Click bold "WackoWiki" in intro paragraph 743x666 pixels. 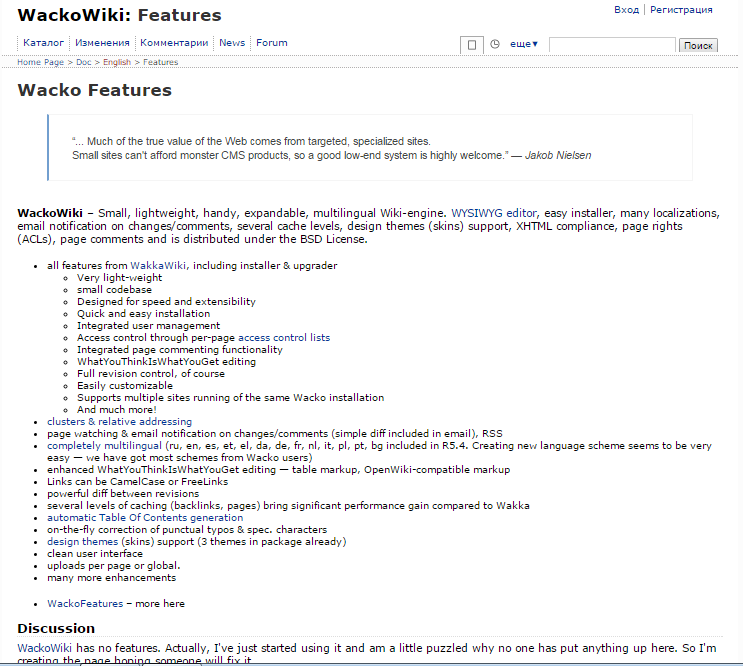coord(50,213)
